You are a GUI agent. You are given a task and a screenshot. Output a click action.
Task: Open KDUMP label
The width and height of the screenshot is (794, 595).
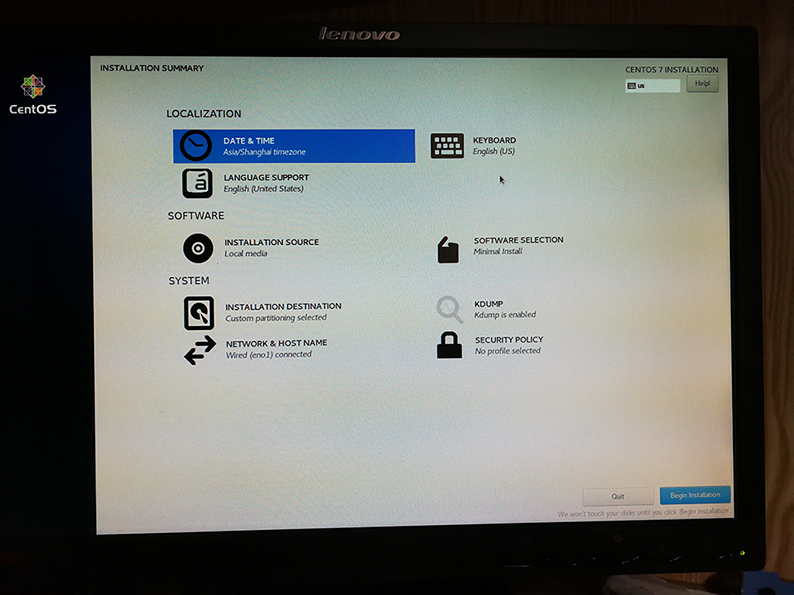489,304
